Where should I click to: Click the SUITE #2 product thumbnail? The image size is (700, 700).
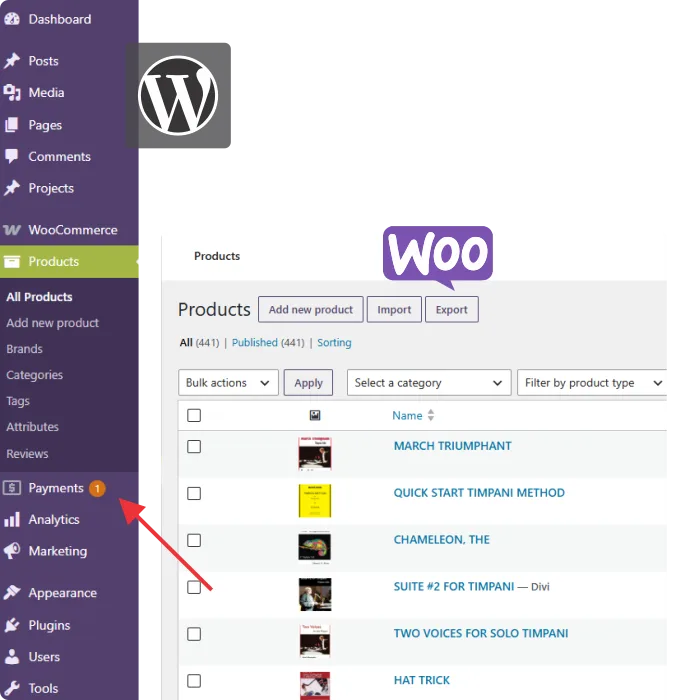315,594
